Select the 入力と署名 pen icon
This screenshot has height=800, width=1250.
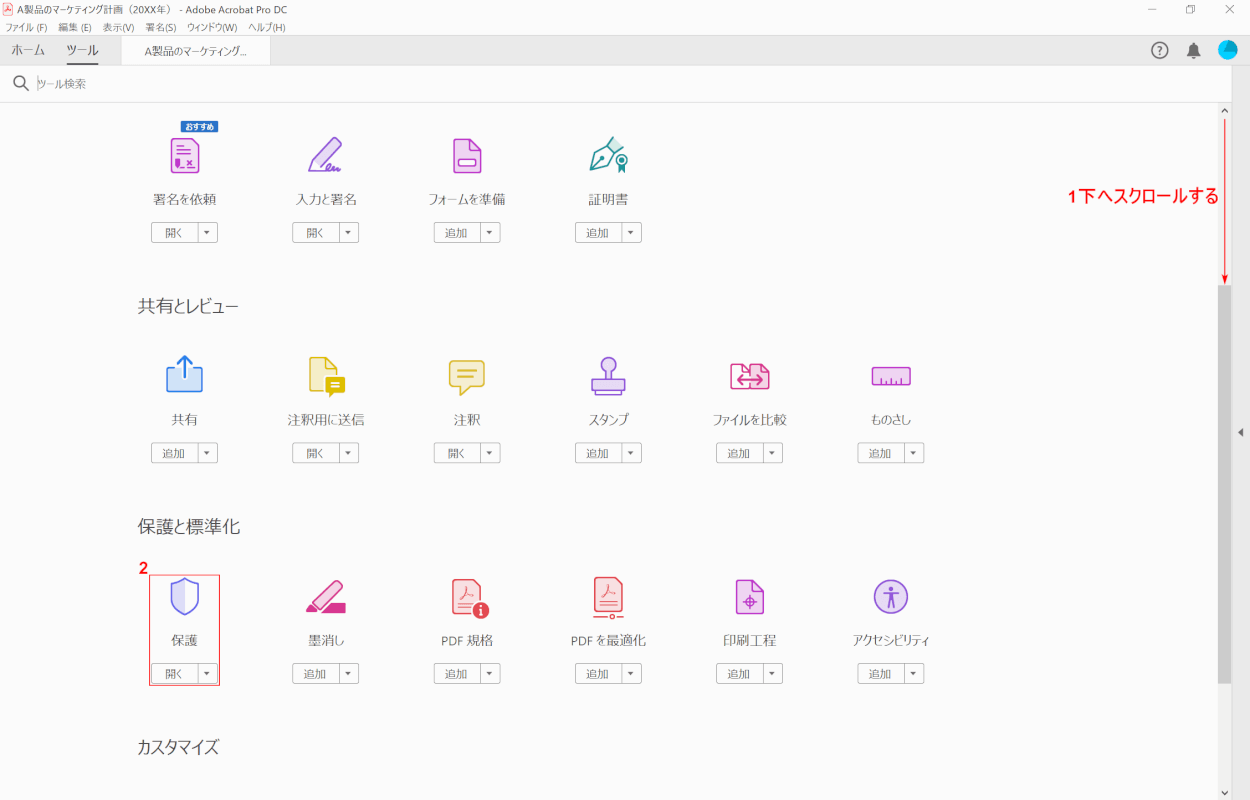325,156
